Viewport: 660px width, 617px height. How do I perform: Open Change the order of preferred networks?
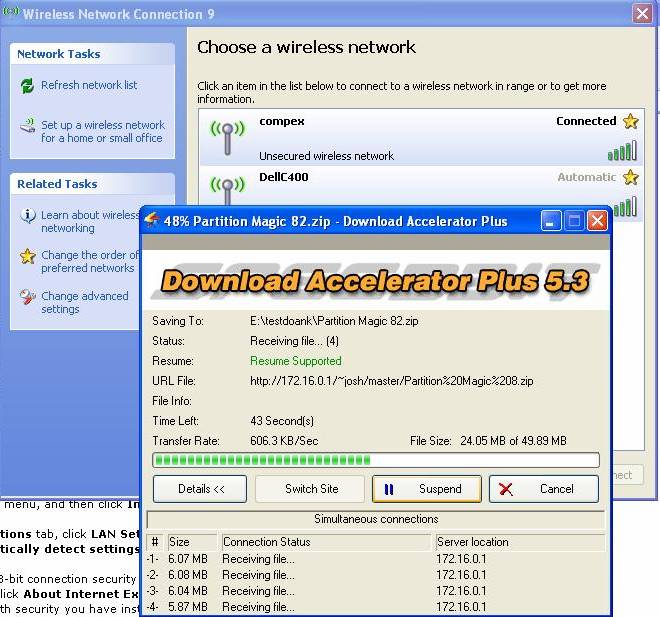90,262
